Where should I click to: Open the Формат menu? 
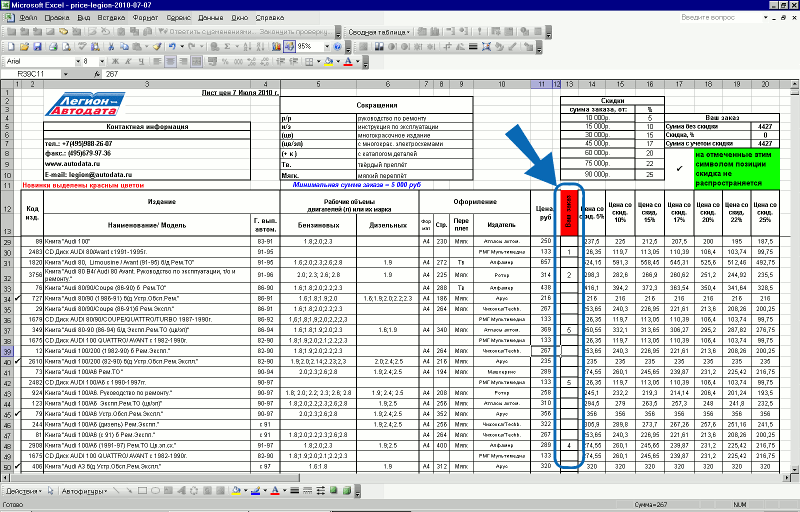pos(145,17)
